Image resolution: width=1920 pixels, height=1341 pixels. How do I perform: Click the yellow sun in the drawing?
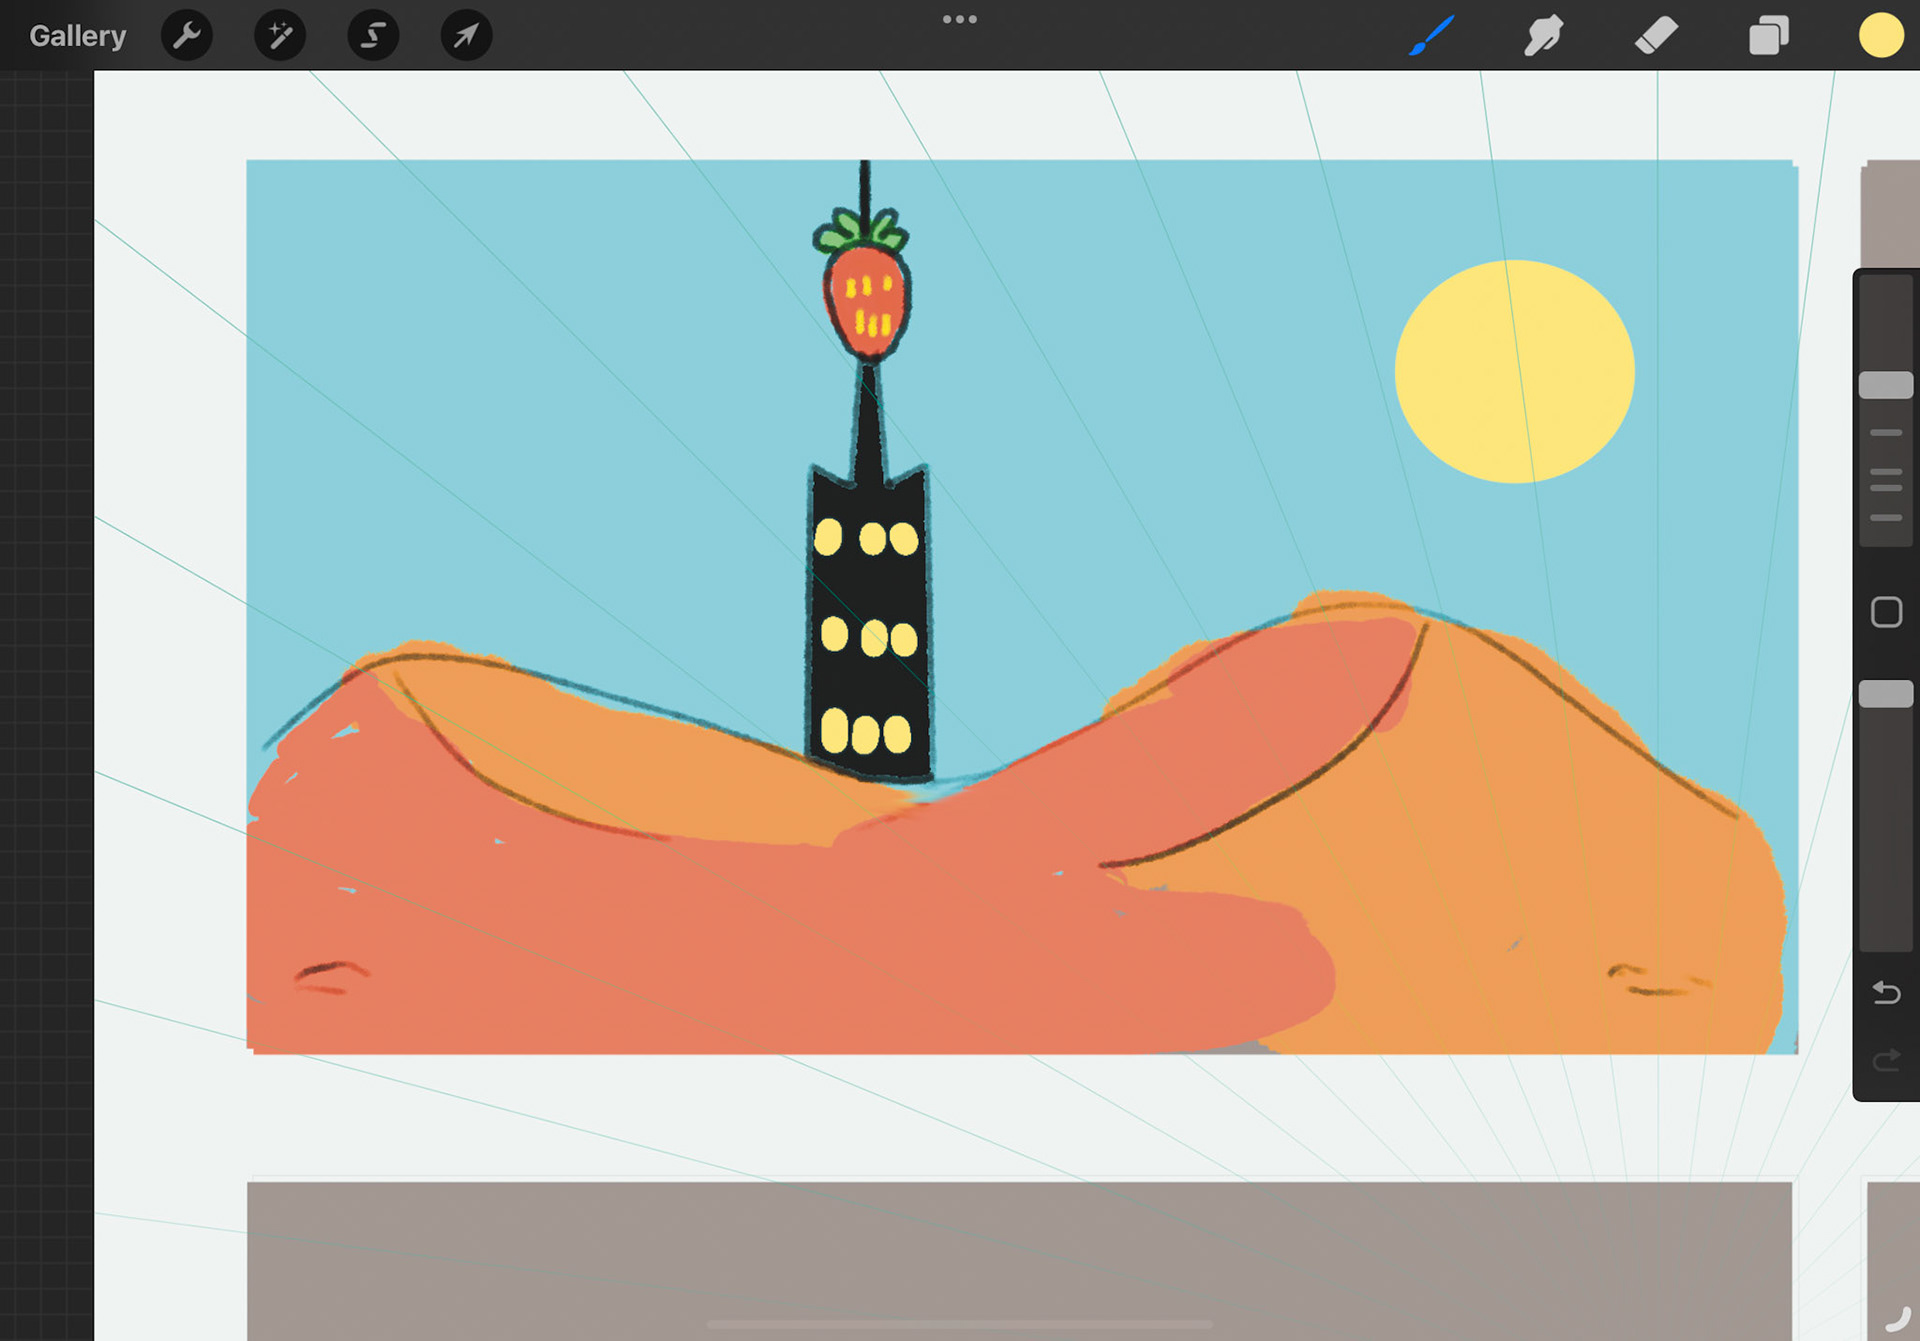[x=1514, y=372]
